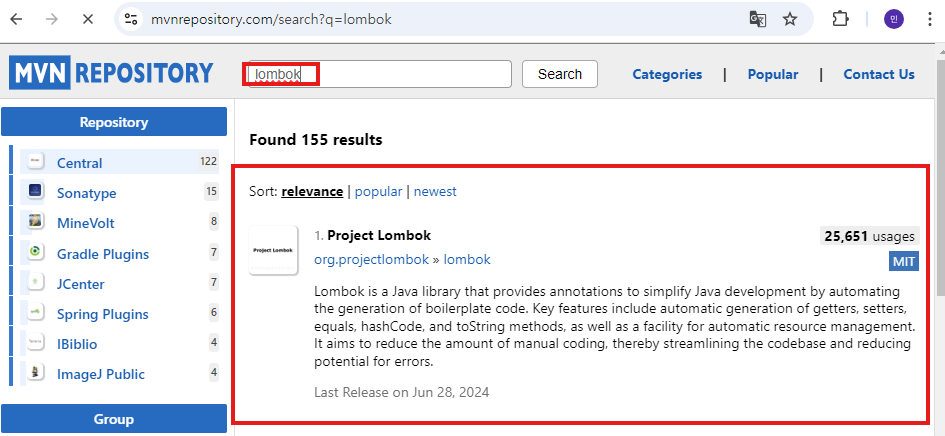This screenshot has height=436, width=945.
Task: Sort results by popular
Action: pos(378,192)
